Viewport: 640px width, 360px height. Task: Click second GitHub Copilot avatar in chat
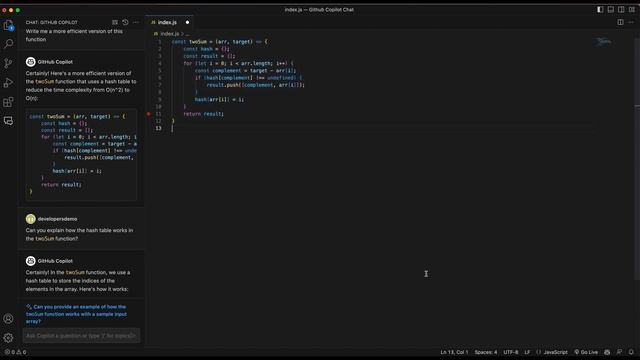pyautogui.click(x=31, y=261)
